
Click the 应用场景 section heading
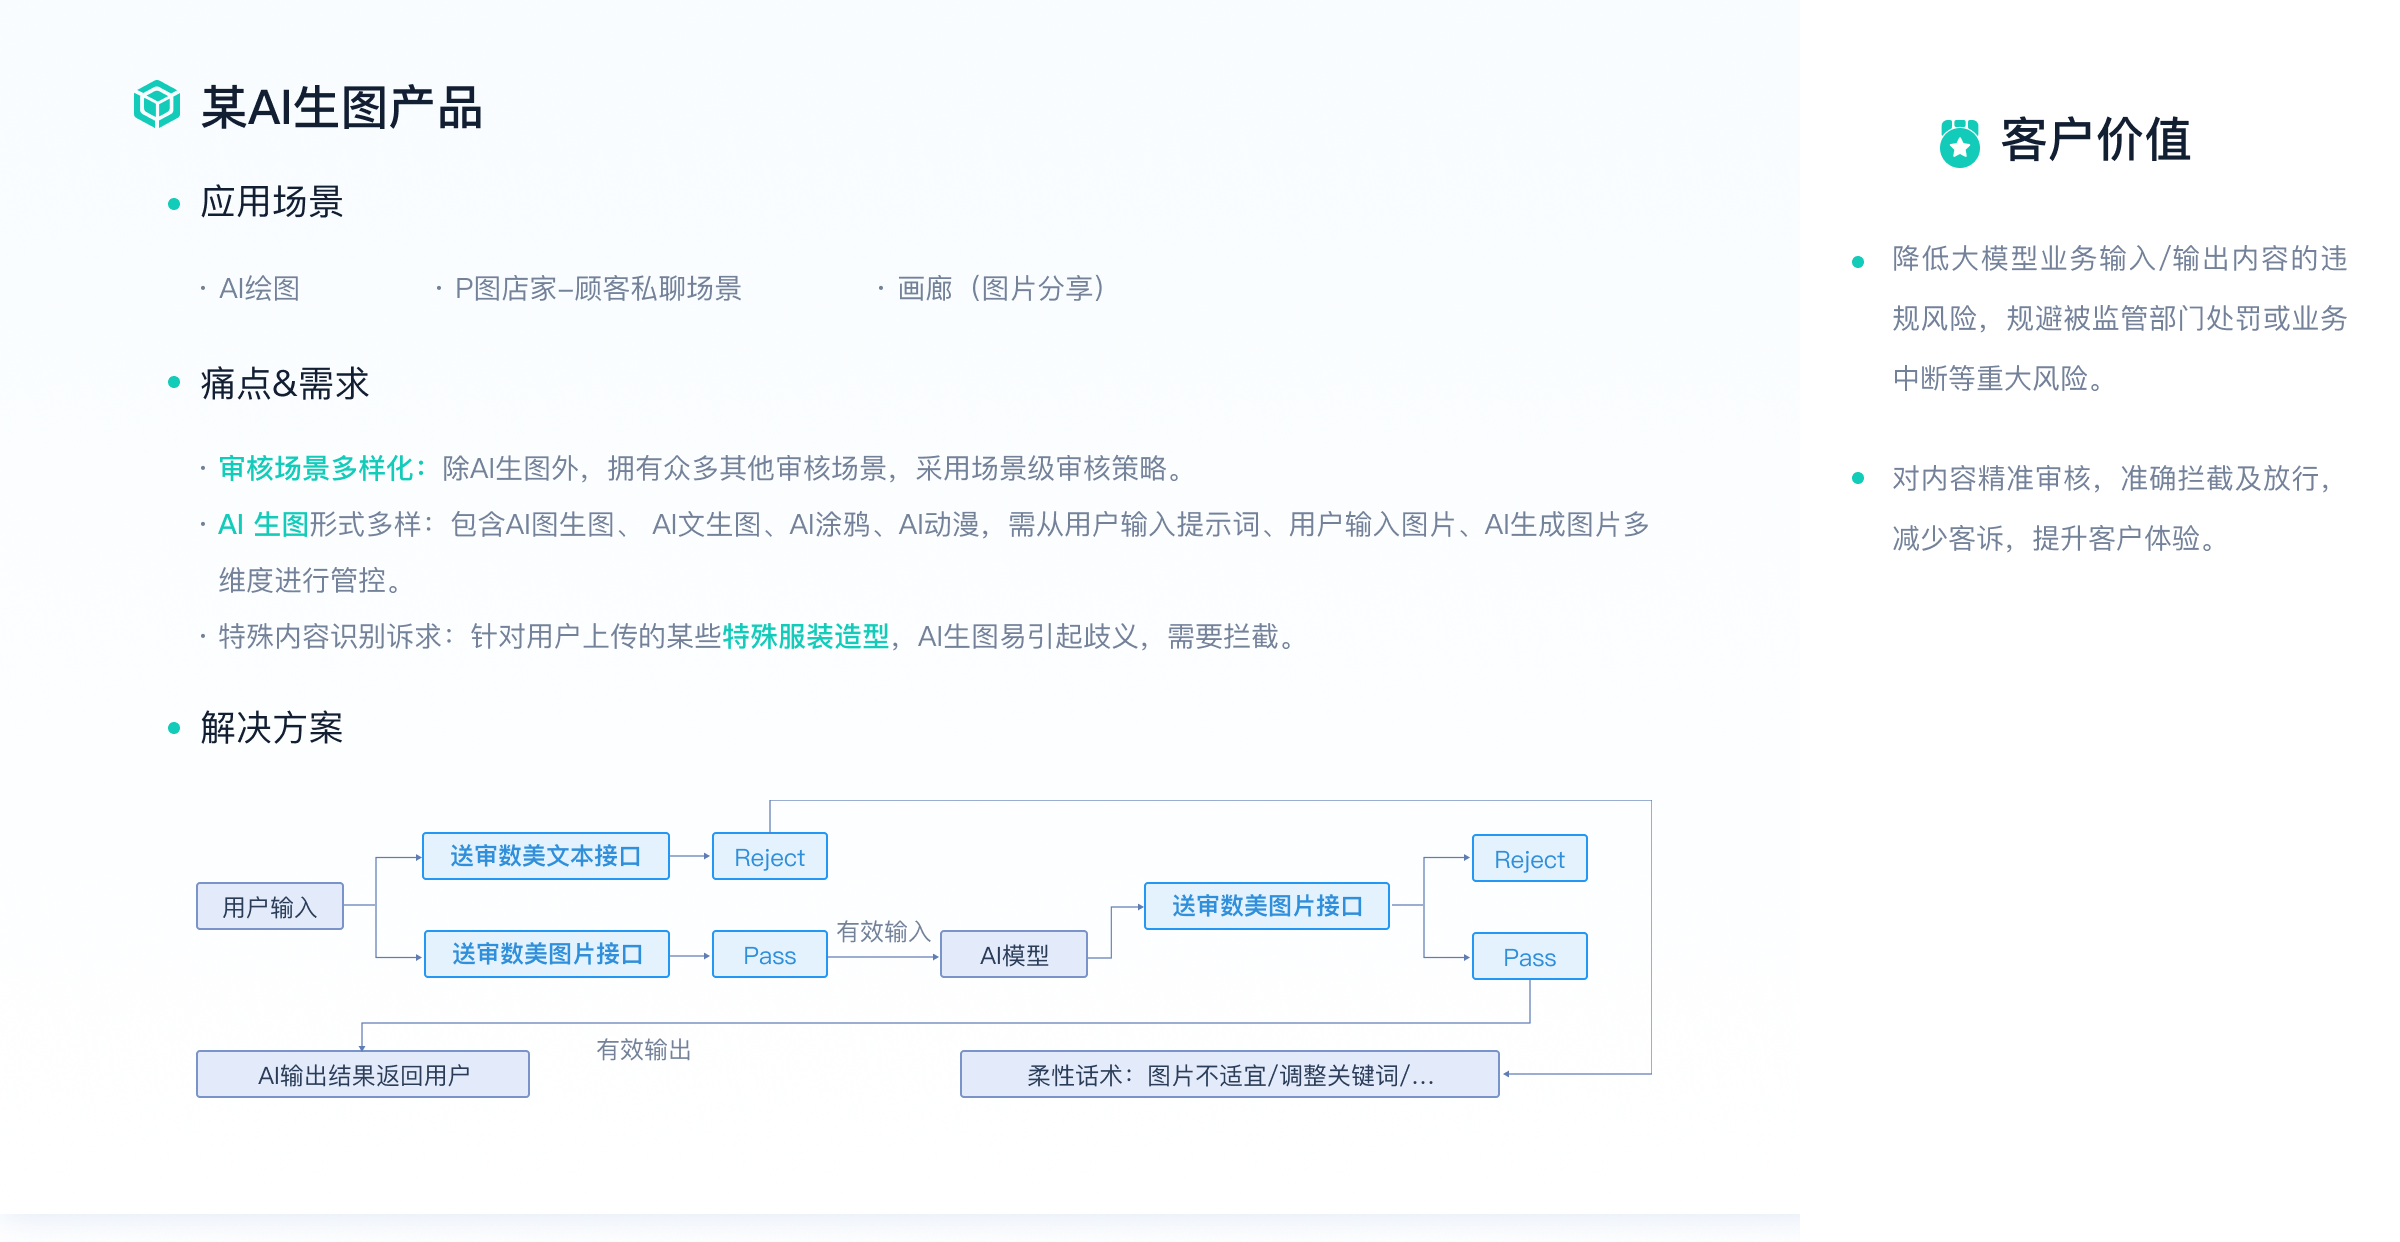(271, 202)
